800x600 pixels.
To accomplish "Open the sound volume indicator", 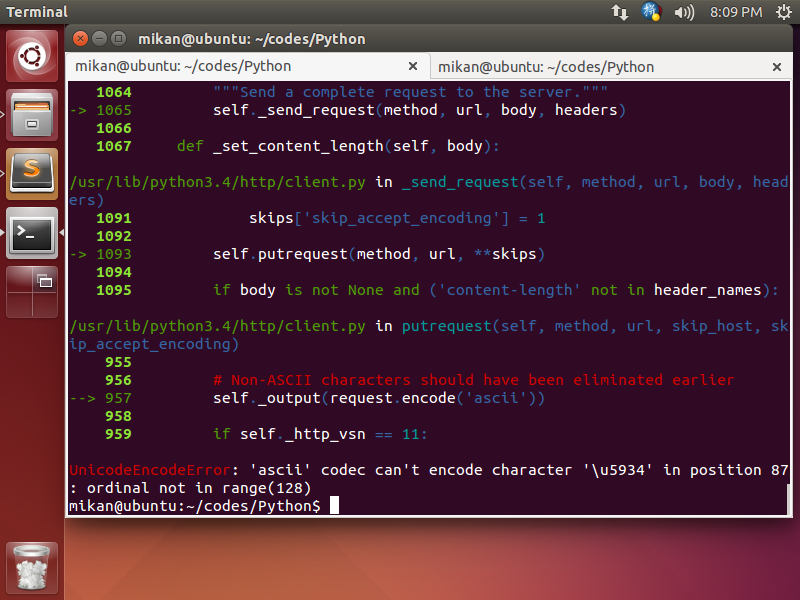I will click(682, 13).
